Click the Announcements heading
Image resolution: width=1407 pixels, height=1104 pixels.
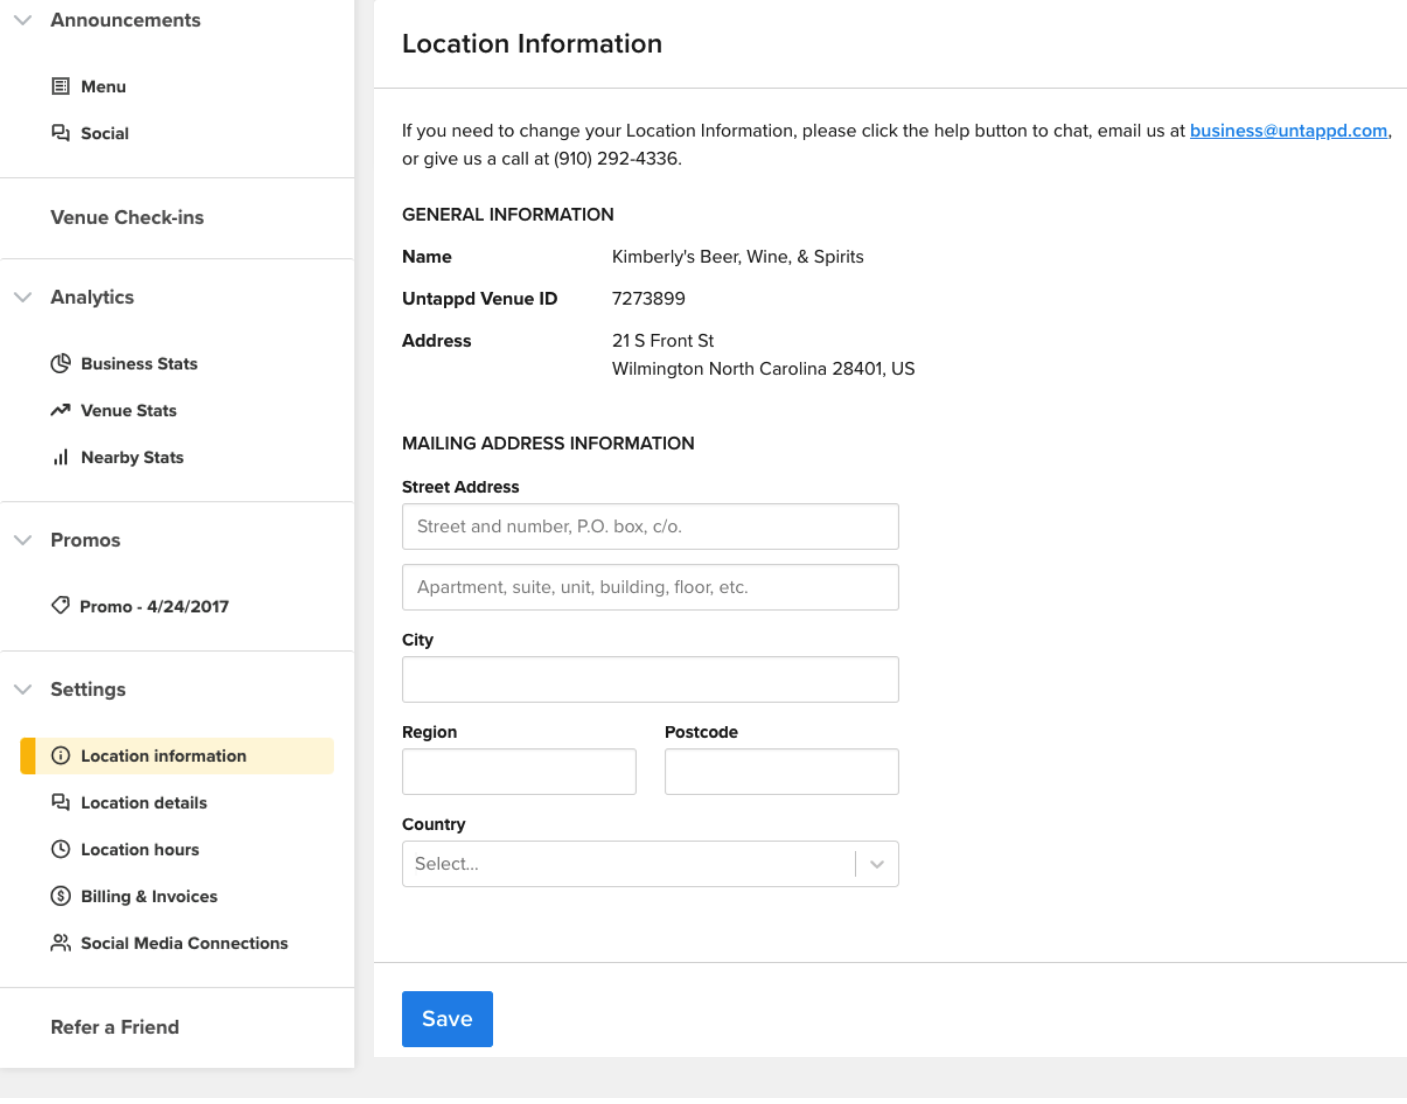pos(125,20)
